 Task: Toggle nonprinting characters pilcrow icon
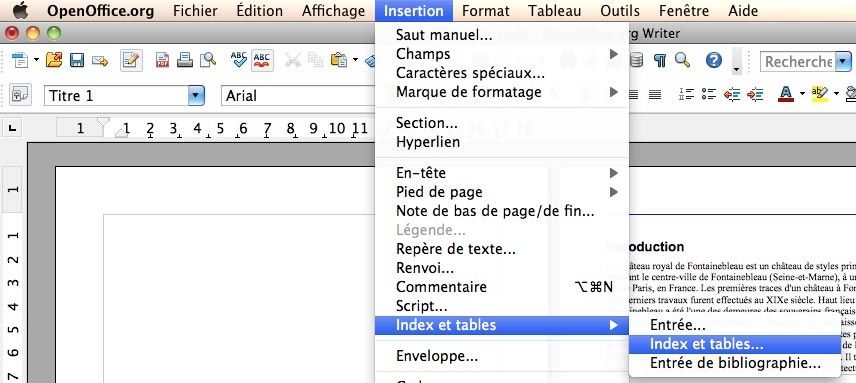pos(659,60)
